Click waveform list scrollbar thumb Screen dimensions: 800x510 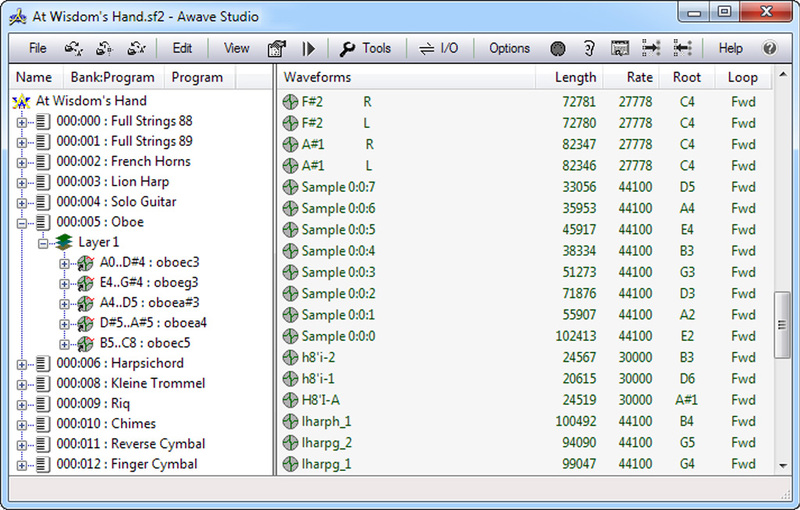pyautogui.click(x=782, y=325)
